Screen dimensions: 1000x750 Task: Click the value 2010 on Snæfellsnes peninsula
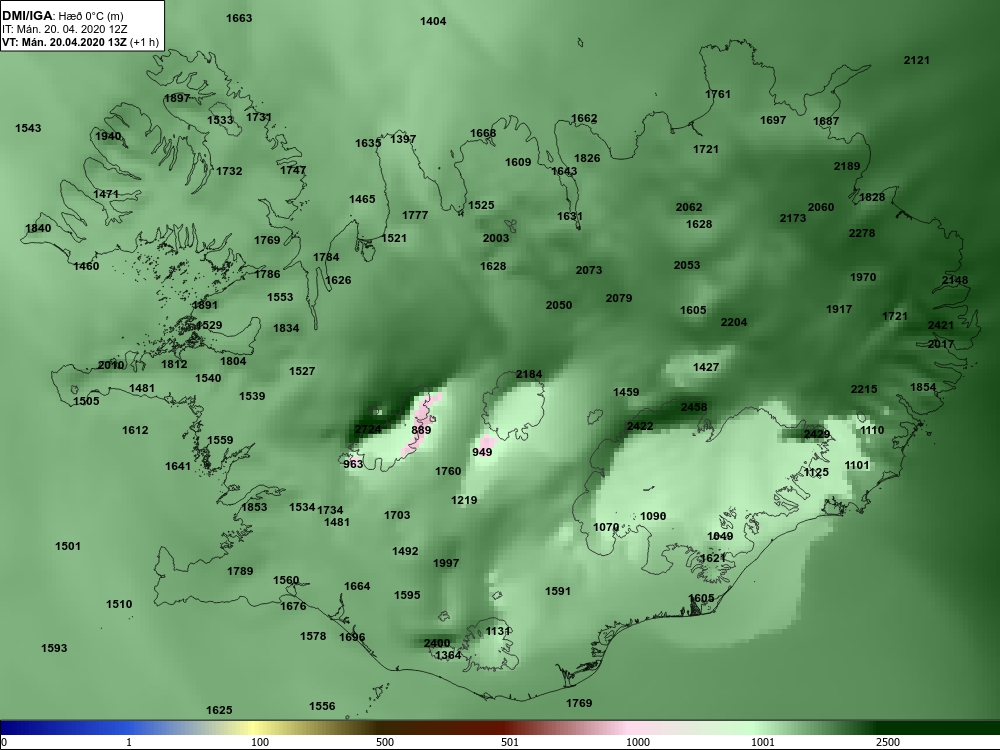(x=111, y=365)
